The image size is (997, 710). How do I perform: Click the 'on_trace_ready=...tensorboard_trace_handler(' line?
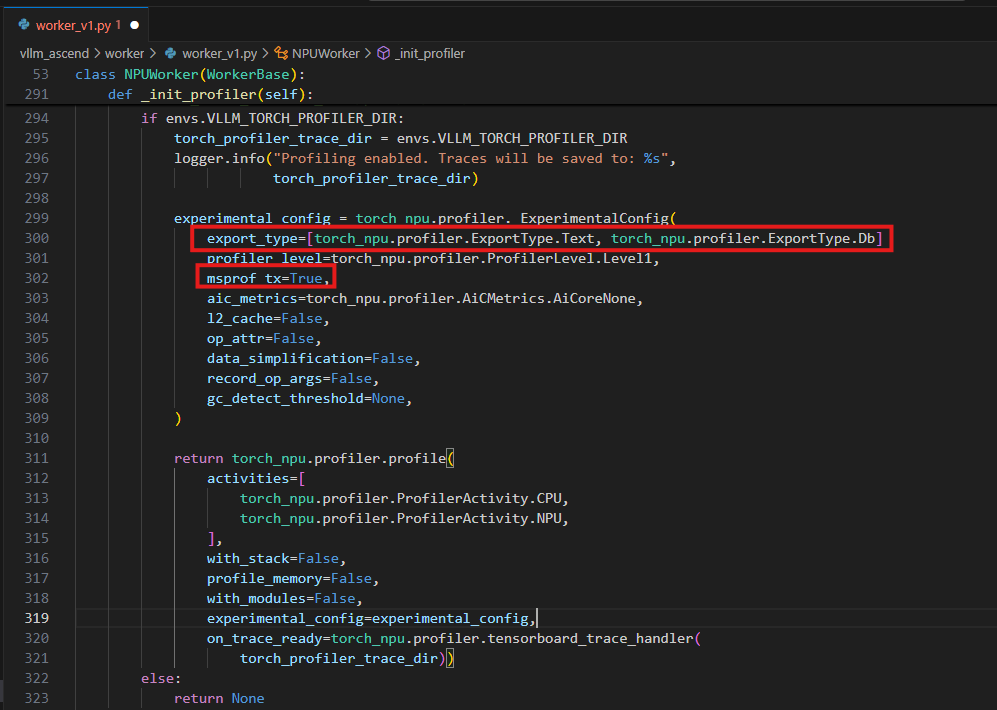(x=453, y=639)
